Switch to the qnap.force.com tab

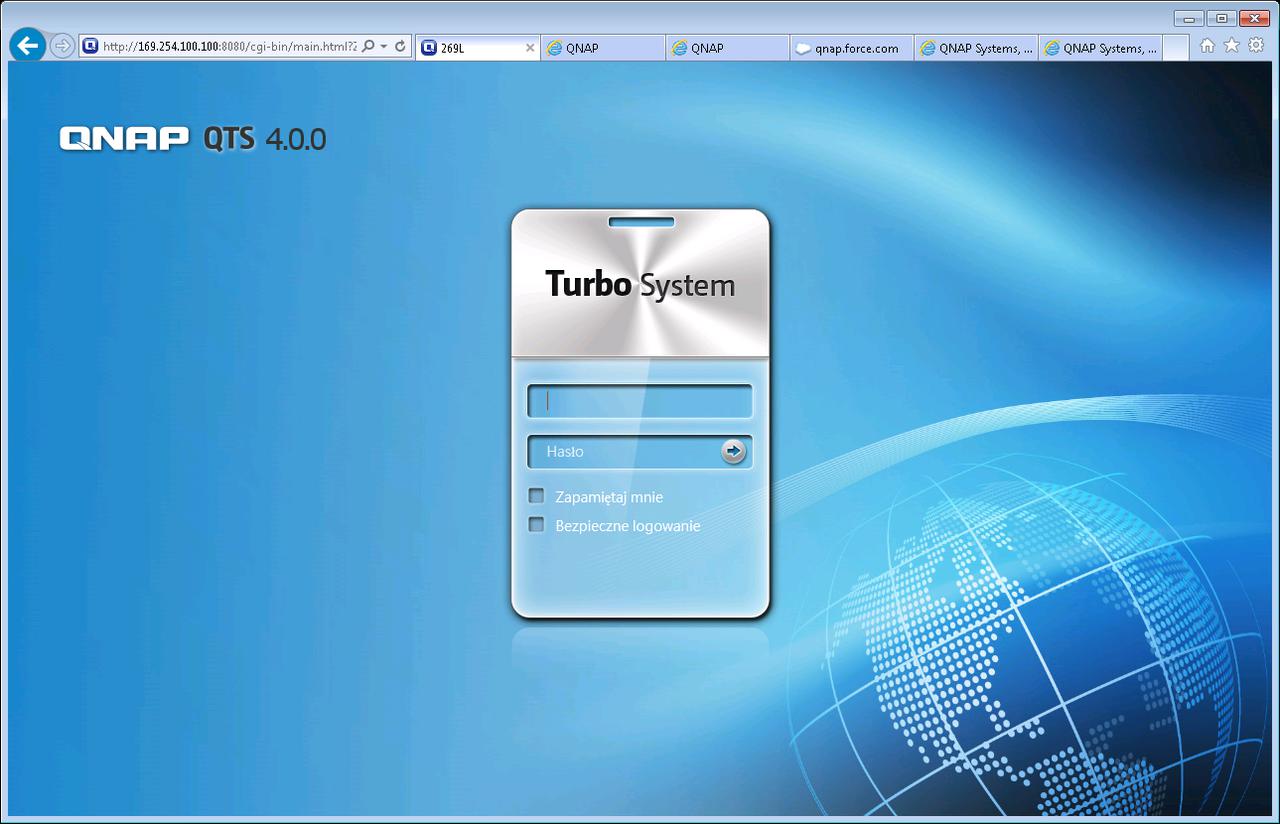point(851,48)
